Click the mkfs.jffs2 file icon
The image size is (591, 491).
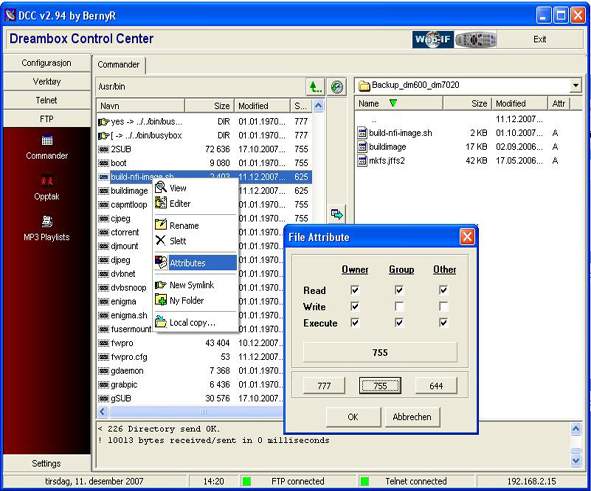point(362,161)
